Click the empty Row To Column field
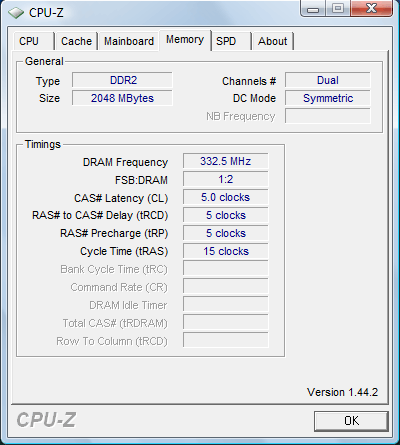This screenshot has height=445, width=400. point(226,341)
